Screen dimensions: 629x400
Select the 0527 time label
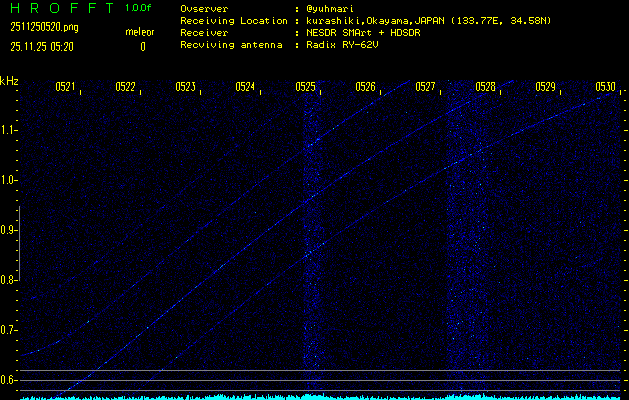[x=425, y=87]
